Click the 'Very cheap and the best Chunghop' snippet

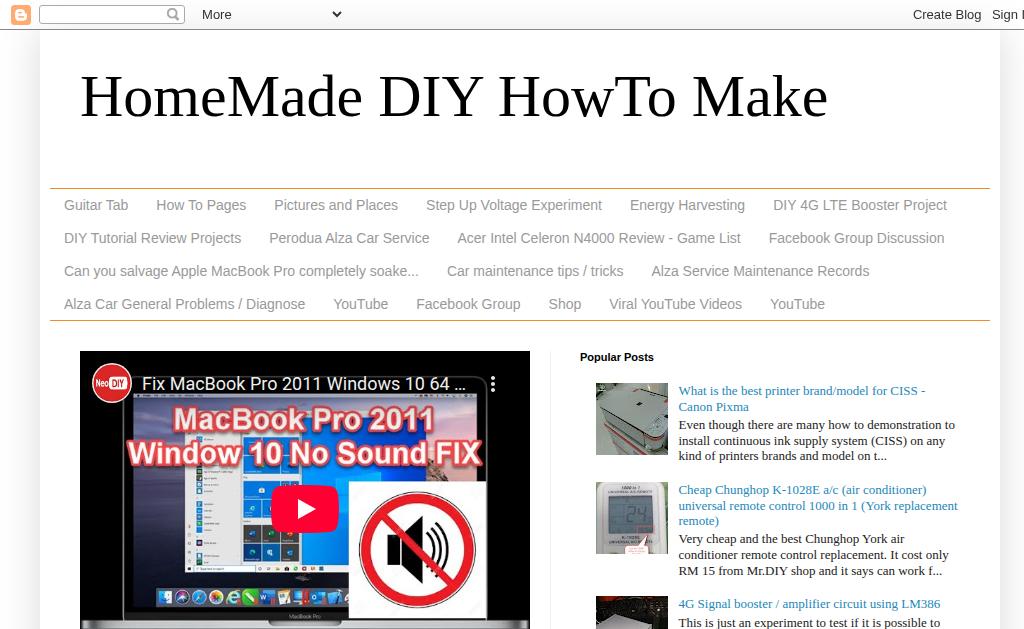tap(813, 555)
